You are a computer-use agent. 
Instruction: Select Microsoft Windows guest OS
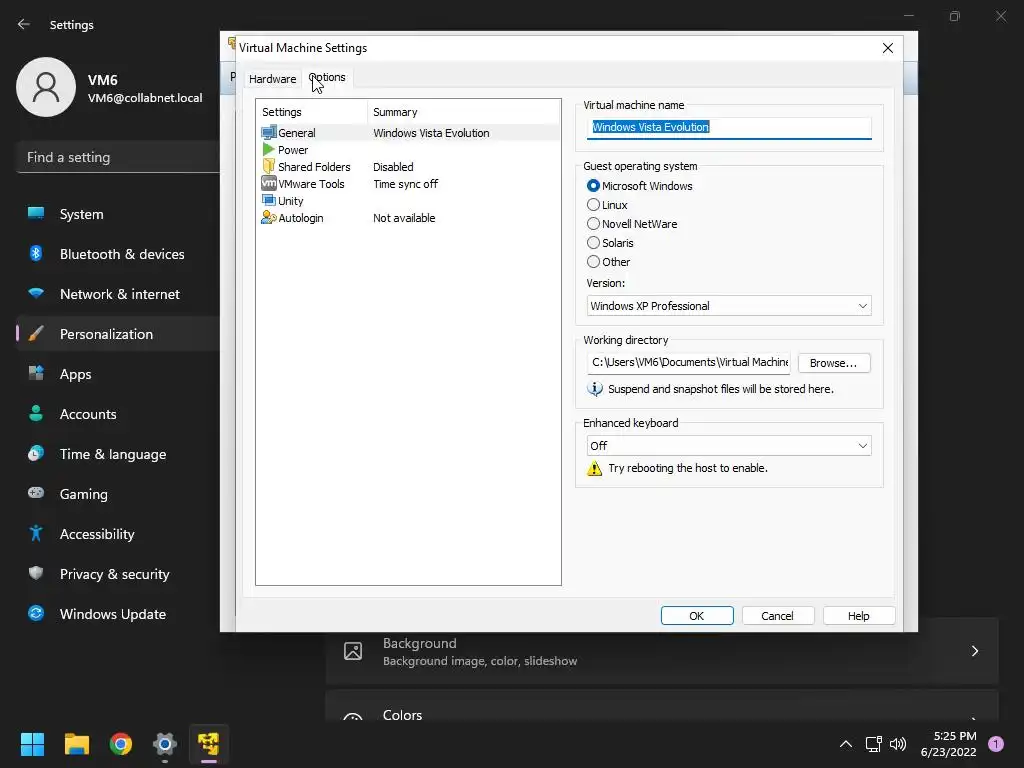593,185
